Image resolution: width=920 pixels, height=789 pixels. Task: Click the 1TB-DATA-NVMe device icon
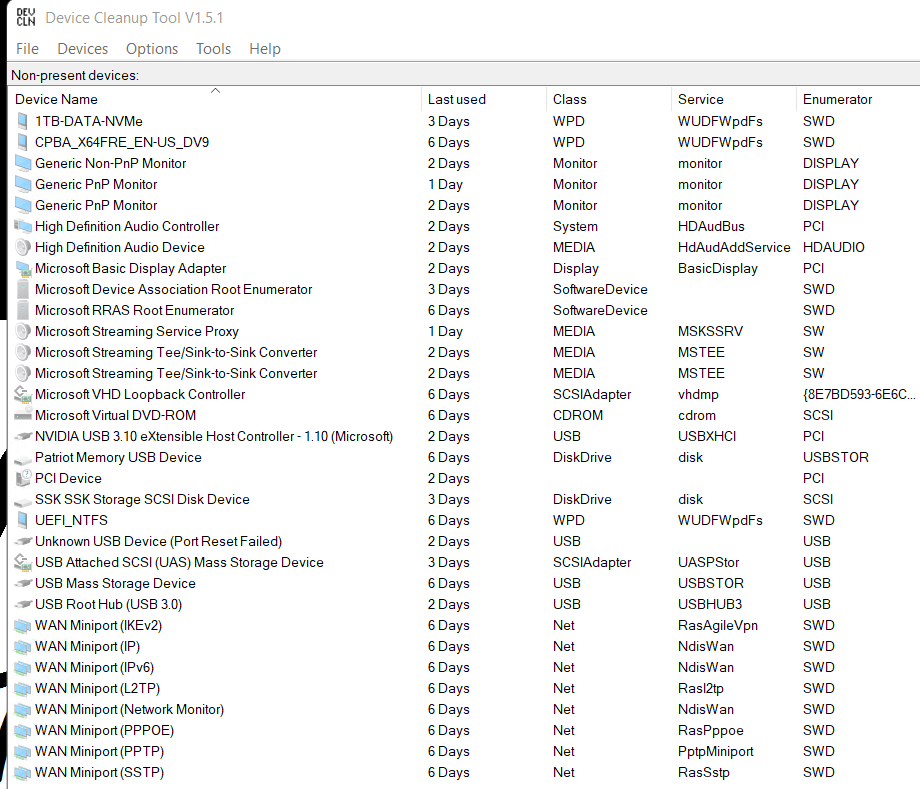point(23,121)
